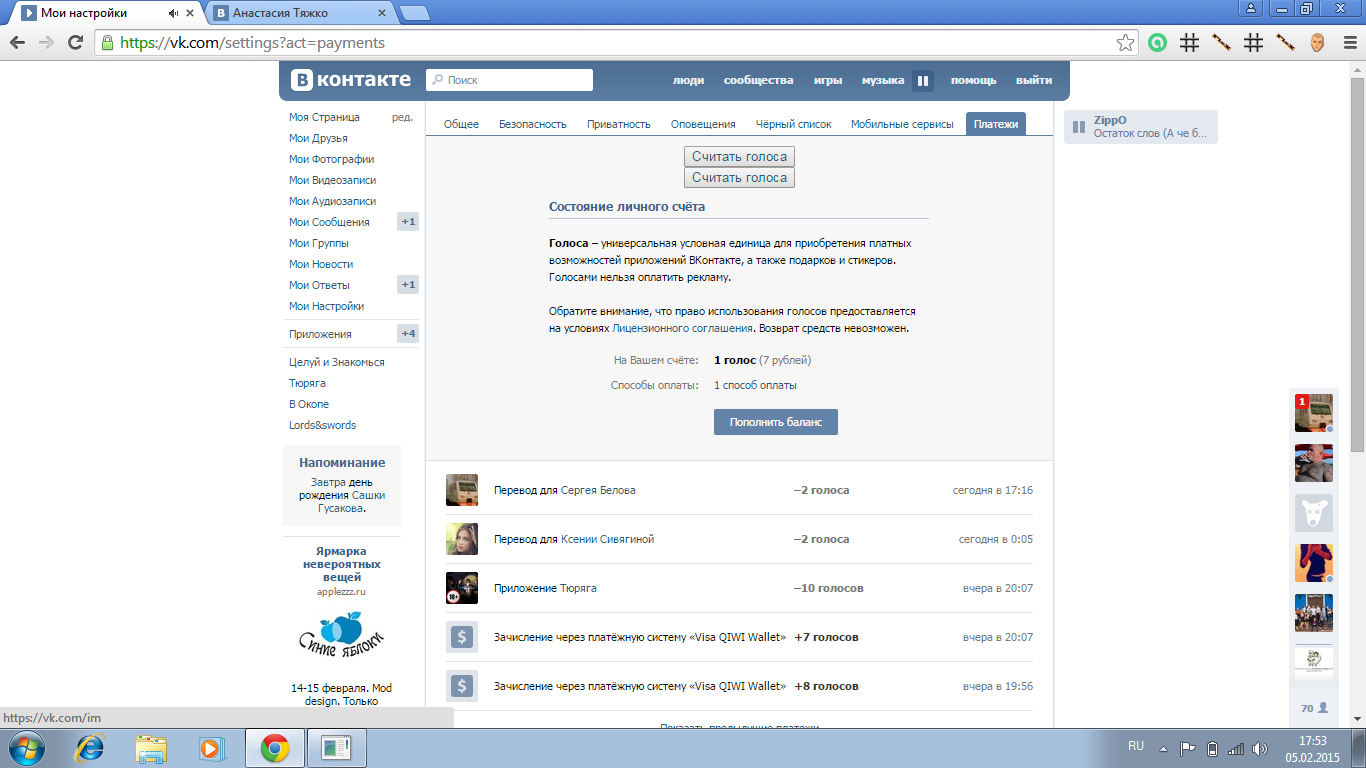Bookmark page with the star icon
The image size is (1366, 768).
[x=1125, y=43]
